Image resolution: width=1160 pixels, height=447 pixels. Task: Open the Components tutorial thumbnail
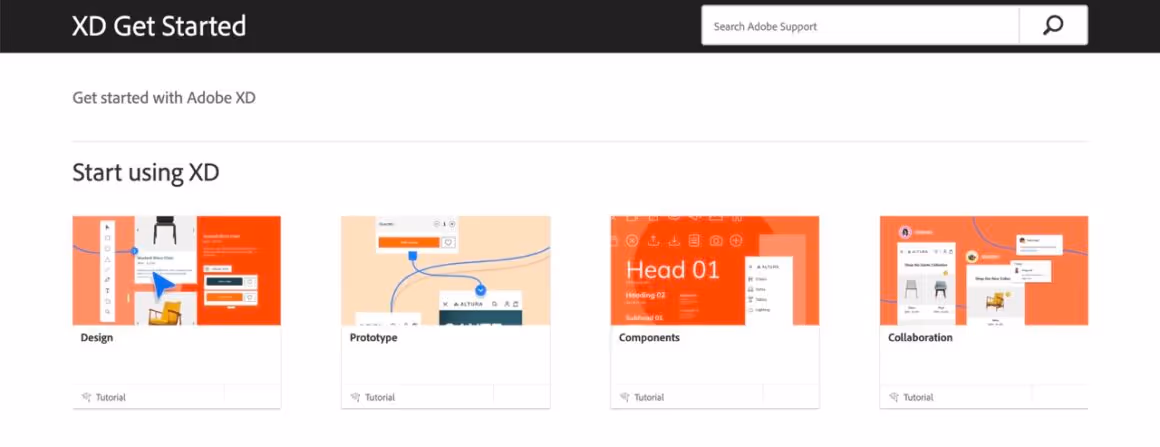pos(715,270)
